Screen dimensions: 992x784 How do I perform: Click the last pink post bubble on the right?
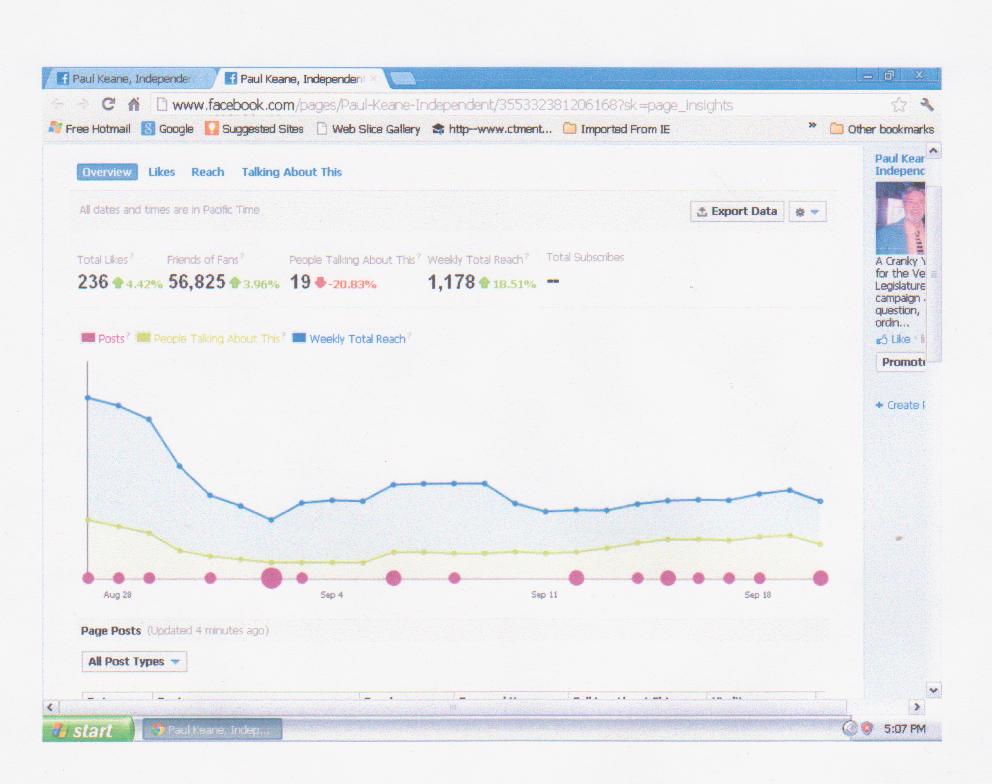[821, 578]
